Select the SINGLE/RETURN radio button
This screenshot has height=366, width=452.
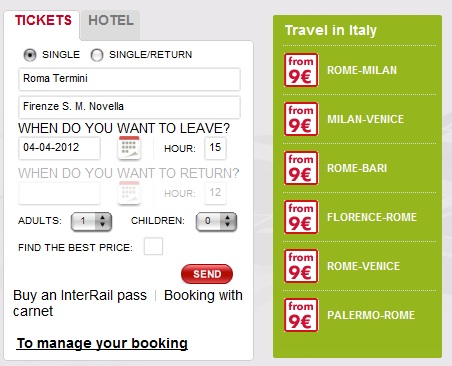tap(97, 55)
